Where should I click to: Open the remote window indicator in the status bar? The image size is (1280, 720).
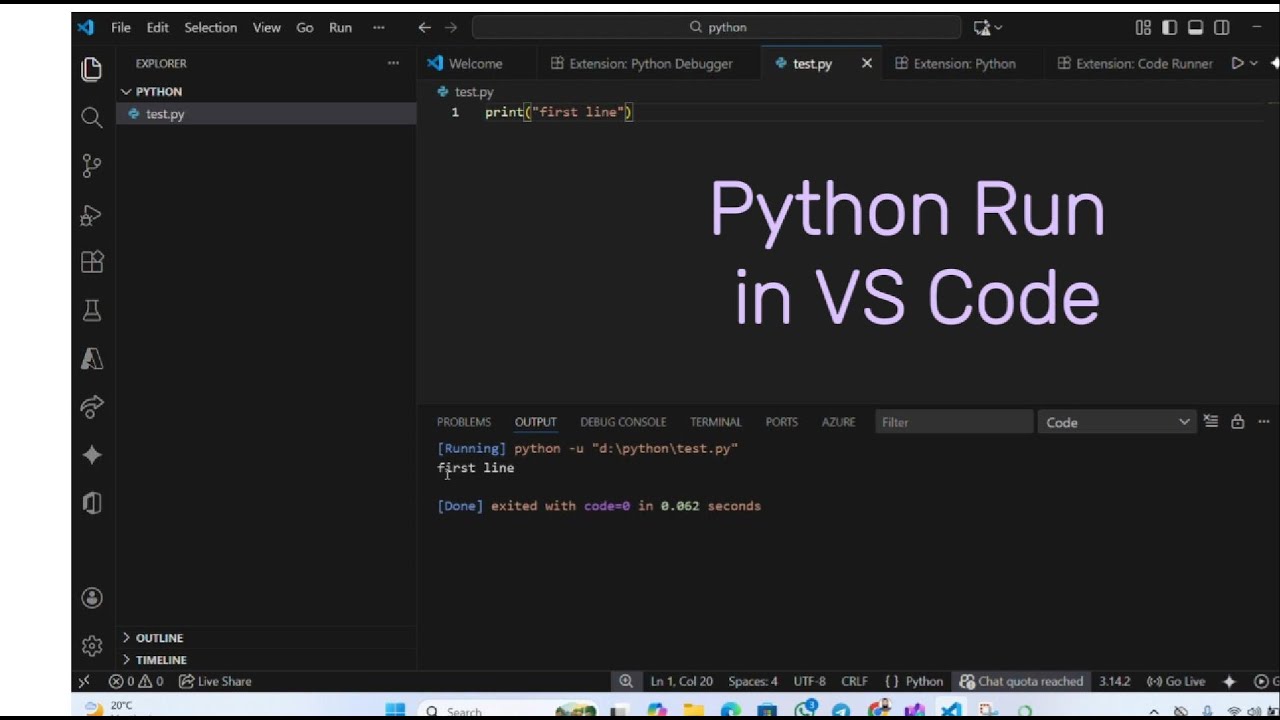click(84, 681)
